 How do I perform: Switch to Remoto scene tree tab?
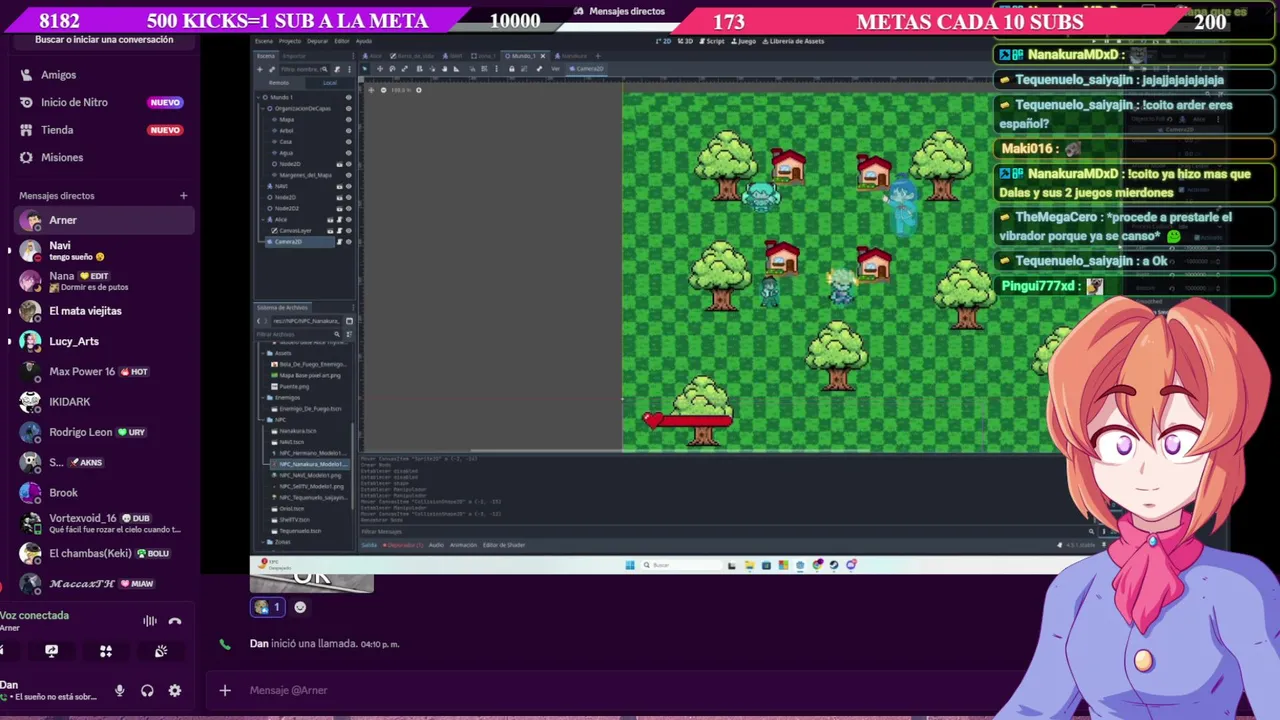point(279,83)
